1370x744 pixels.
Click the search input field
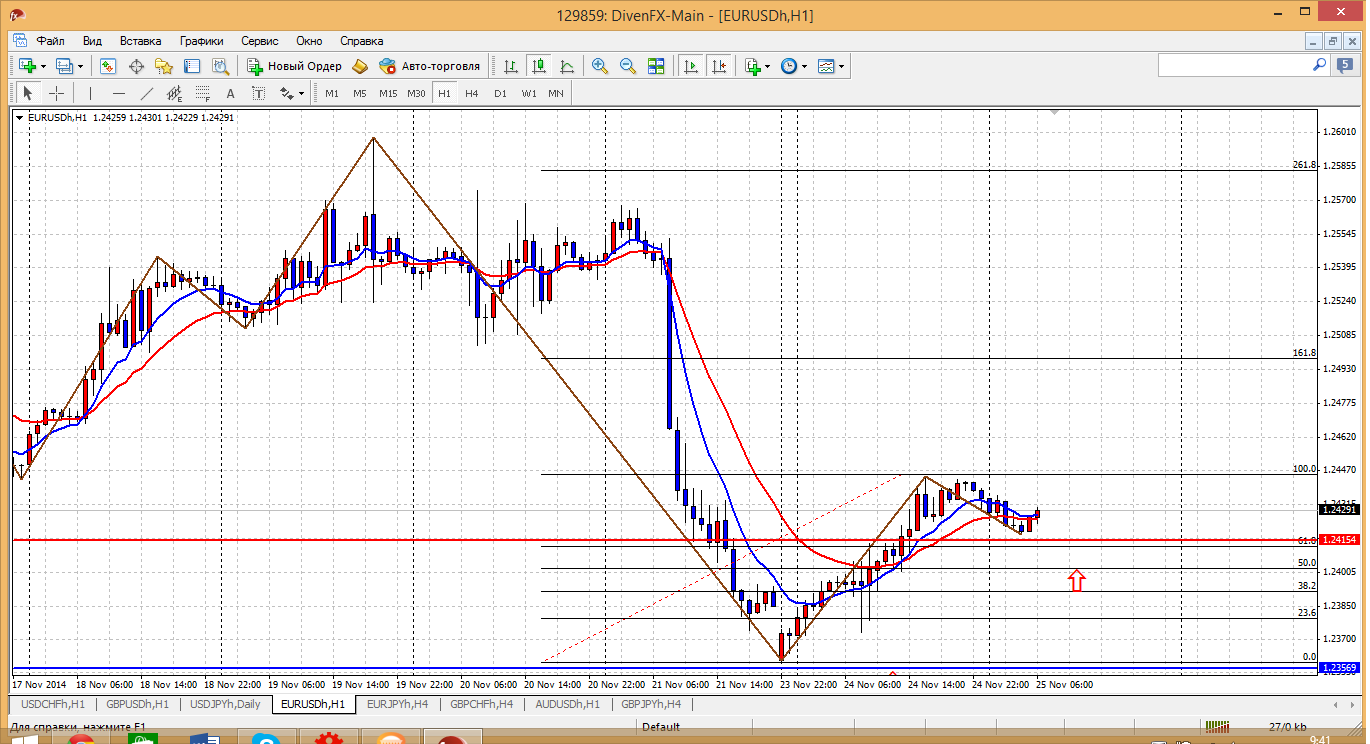[1234, 65]
